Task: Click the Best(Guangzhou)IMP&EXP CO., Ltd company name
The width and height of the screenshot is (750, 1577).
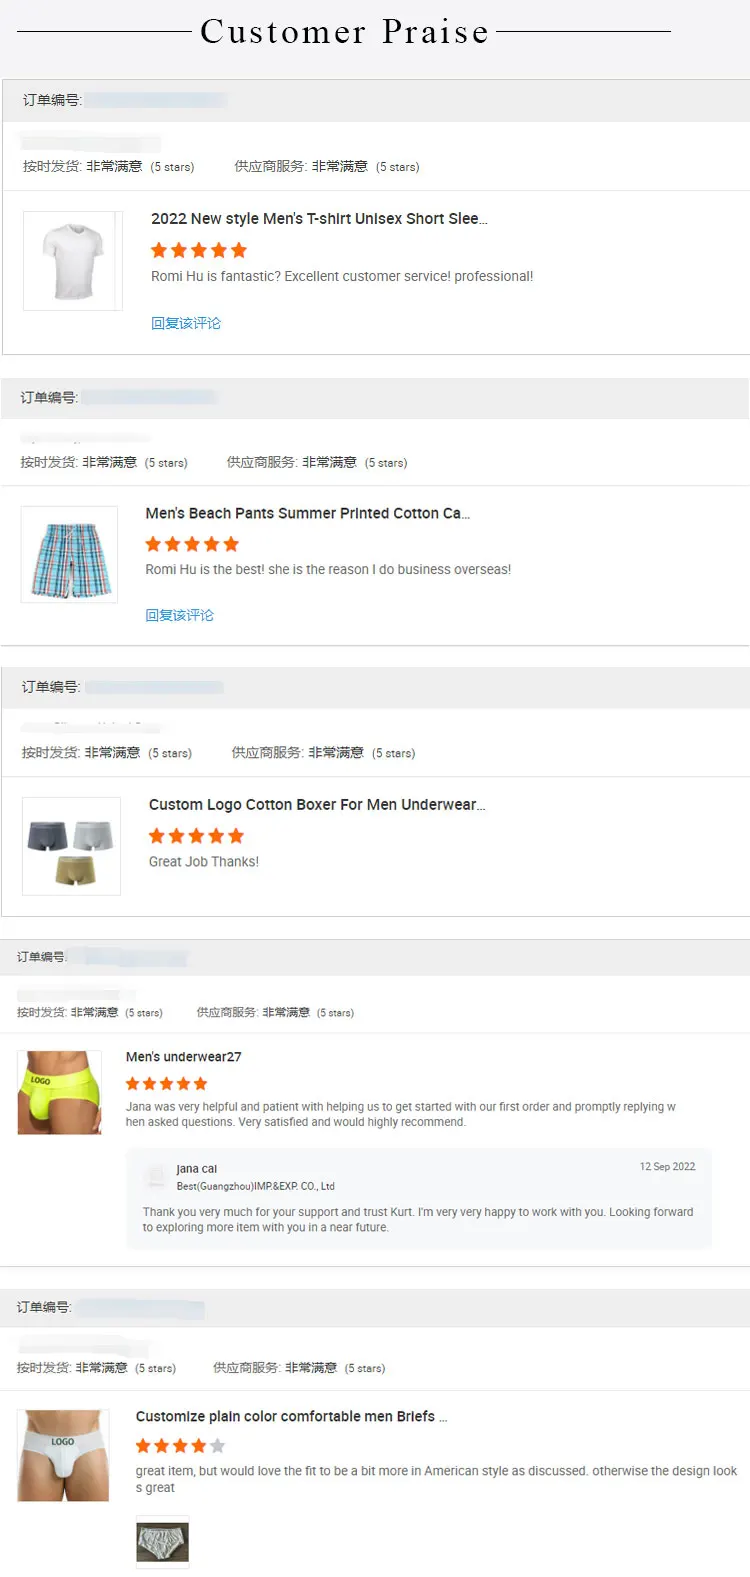Action: [256, 1186]
